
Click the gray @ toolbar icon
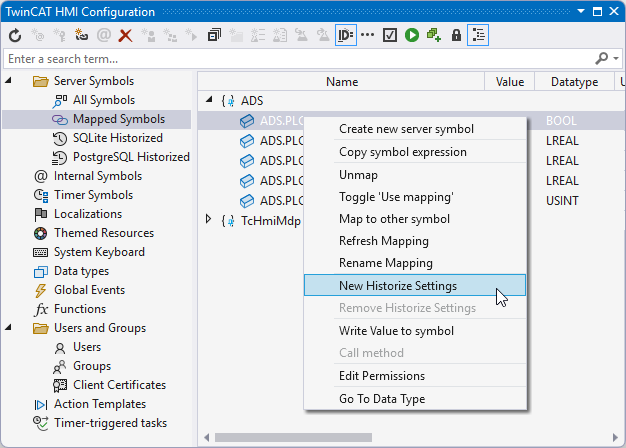coord(104,36)
